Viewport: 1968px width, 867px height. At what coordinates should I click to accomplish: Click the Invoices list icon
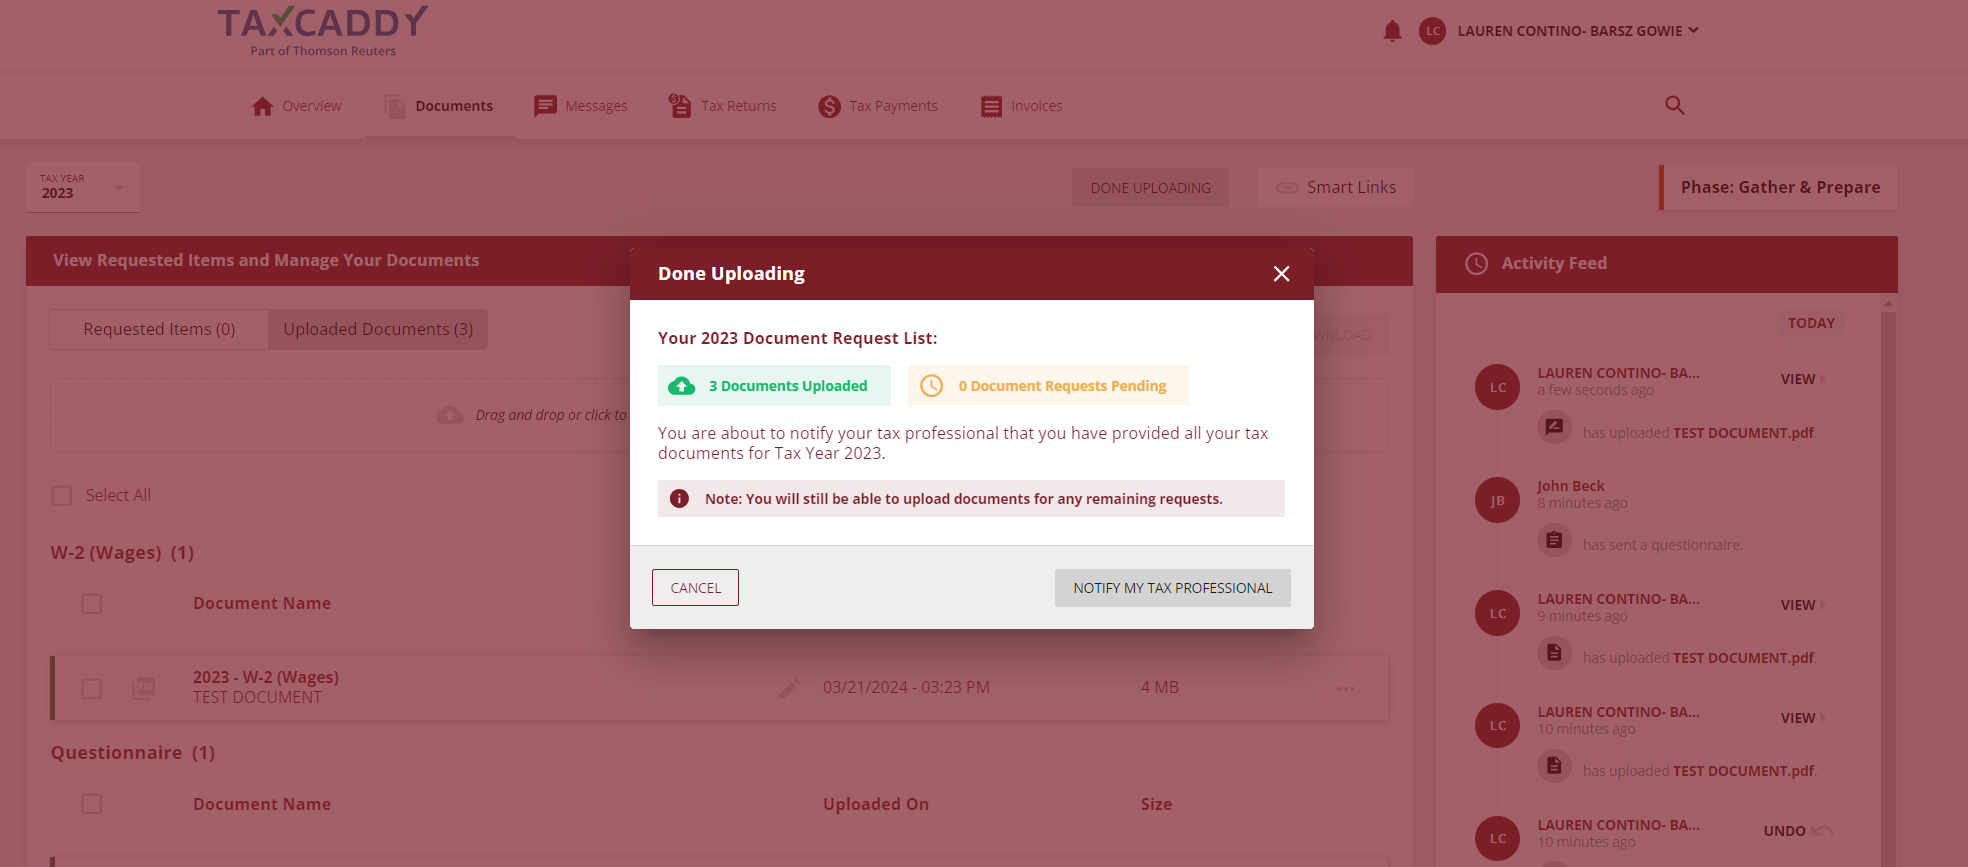coord(991,106)
